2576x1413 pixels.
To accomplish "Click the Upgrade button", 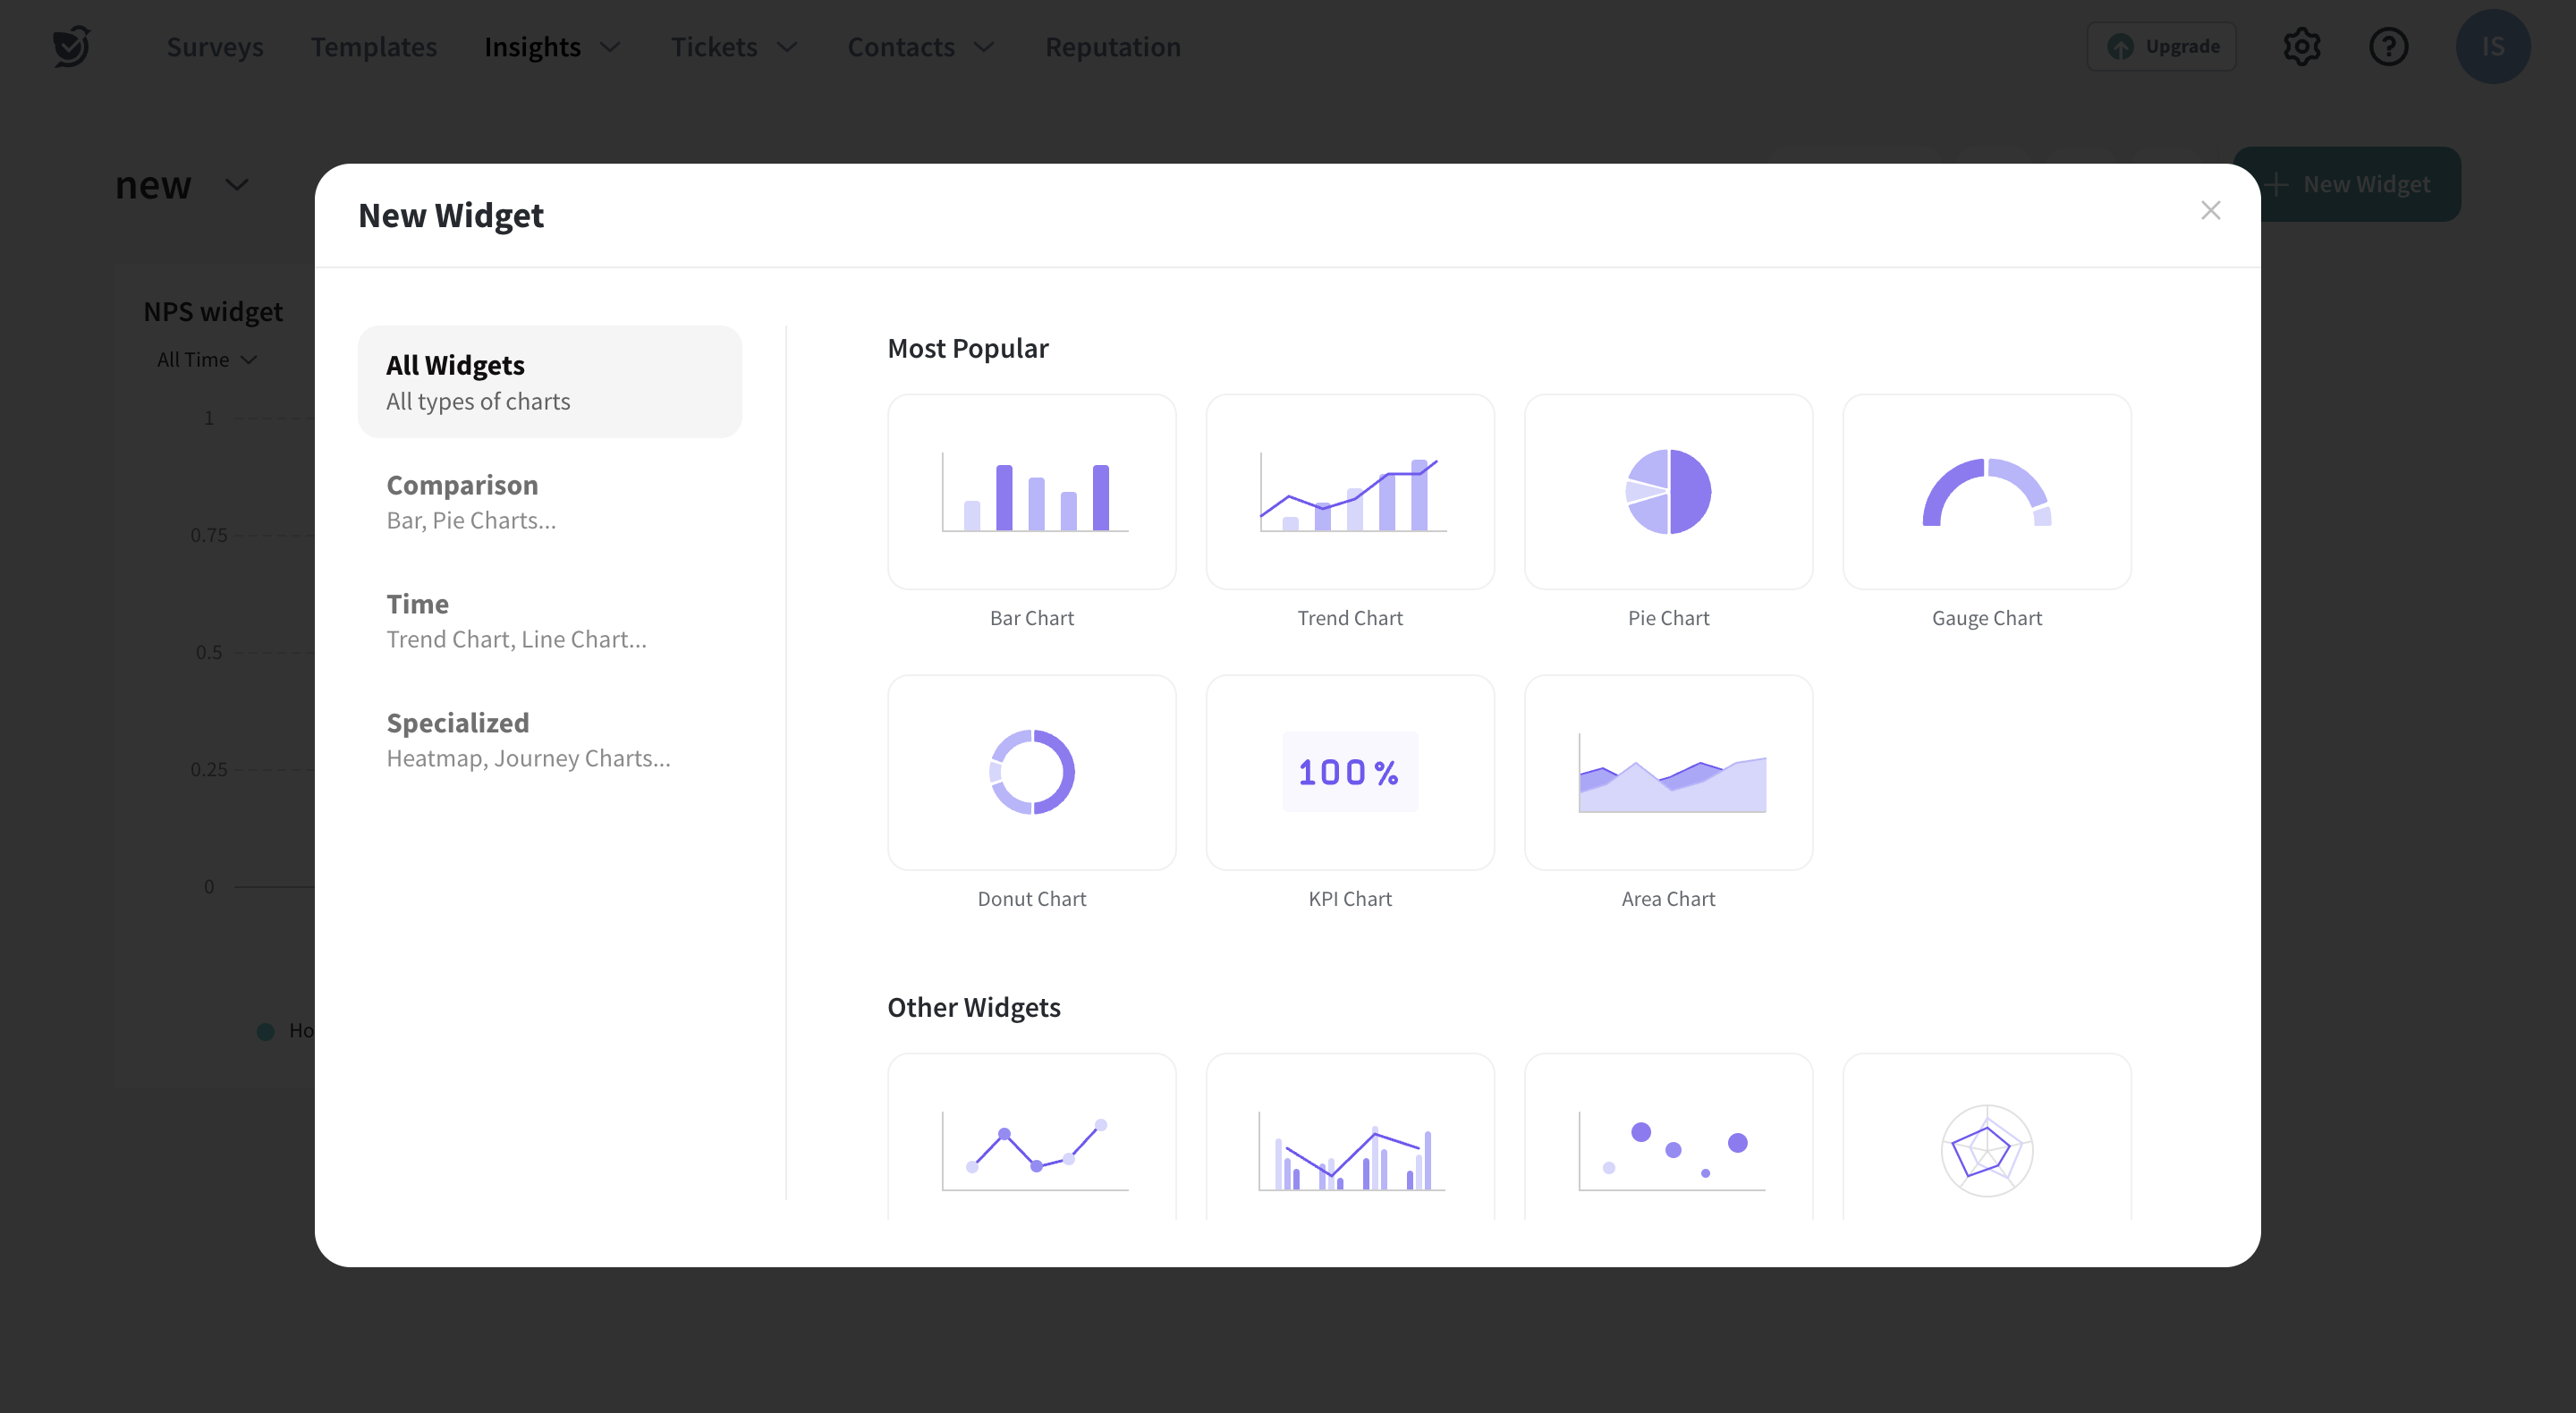I will [2161, 47].
